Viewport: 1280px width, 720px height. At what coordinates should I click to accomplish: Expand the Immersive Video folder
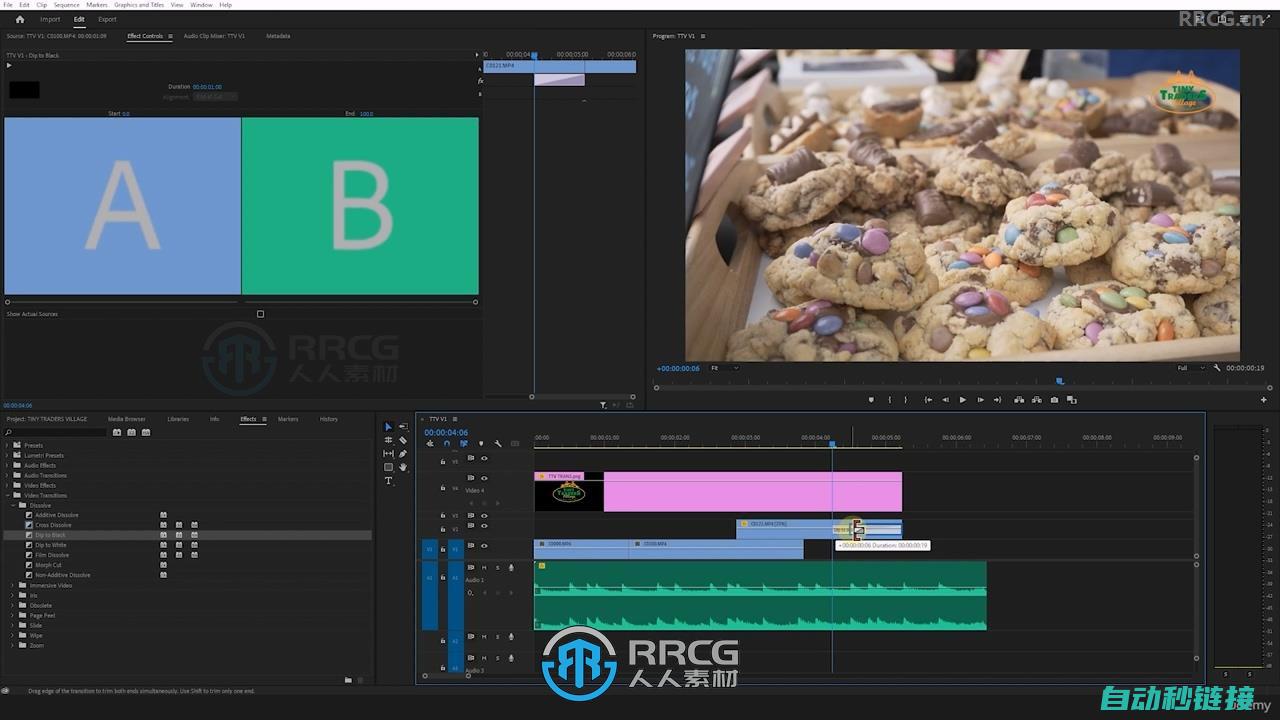coord(14,585)
